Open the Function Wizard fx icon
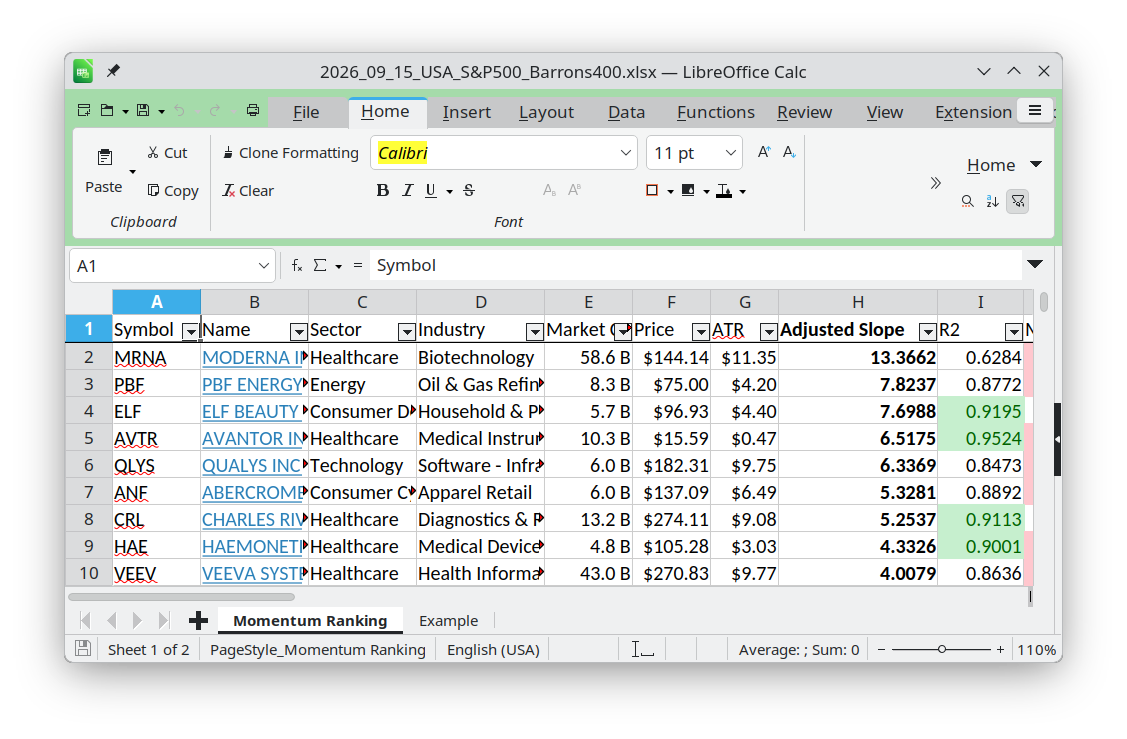 [297, 265]
